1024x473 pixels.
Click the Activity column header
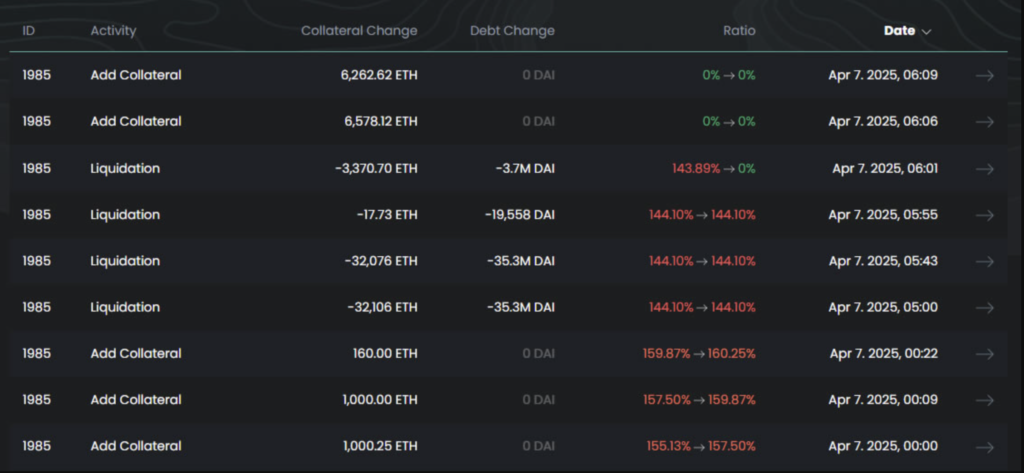113,31
